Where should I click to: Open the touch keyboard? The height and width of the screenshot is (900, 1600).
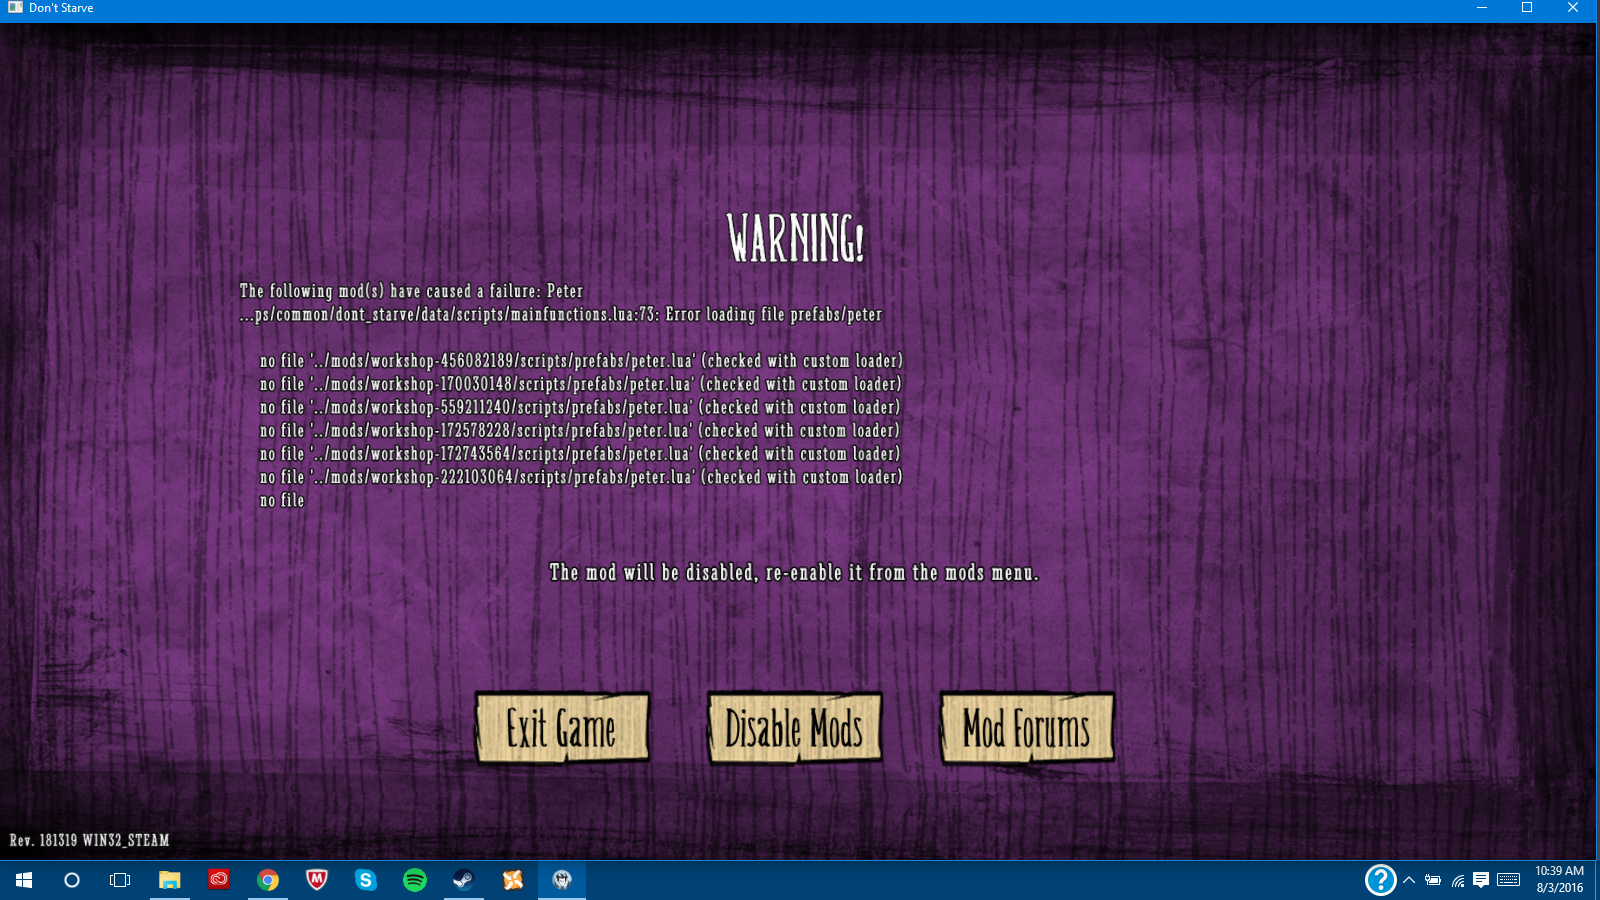(x=1509, y=880)
